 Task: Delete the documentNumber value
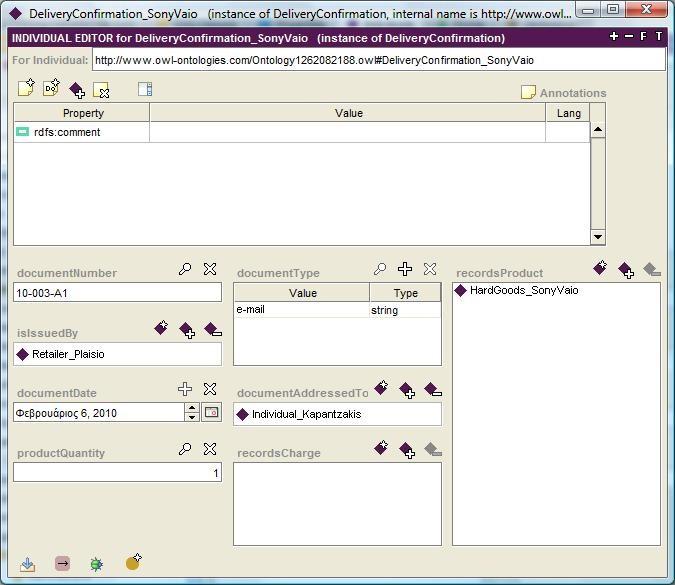210,269
